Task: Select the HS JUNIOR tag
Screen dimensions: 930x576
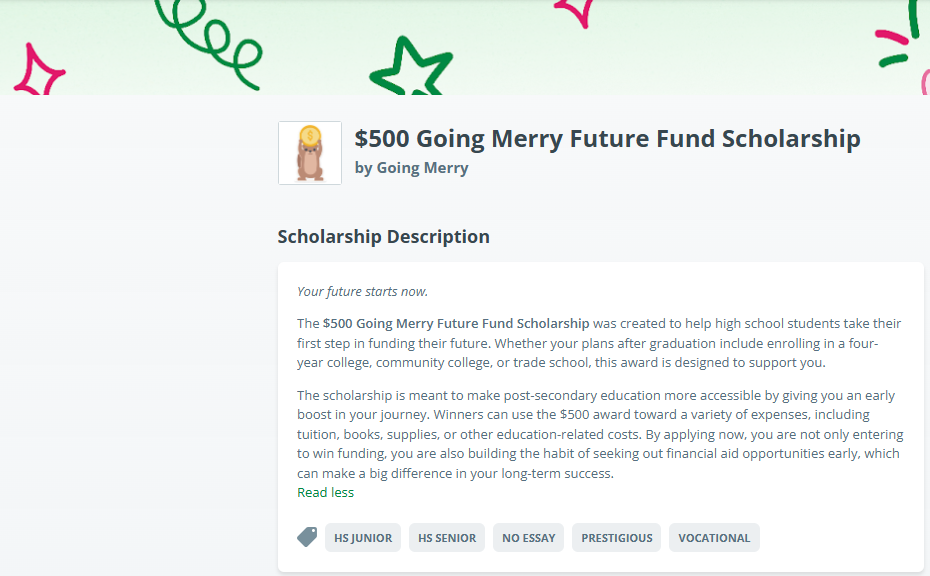Action: [363, 538]
